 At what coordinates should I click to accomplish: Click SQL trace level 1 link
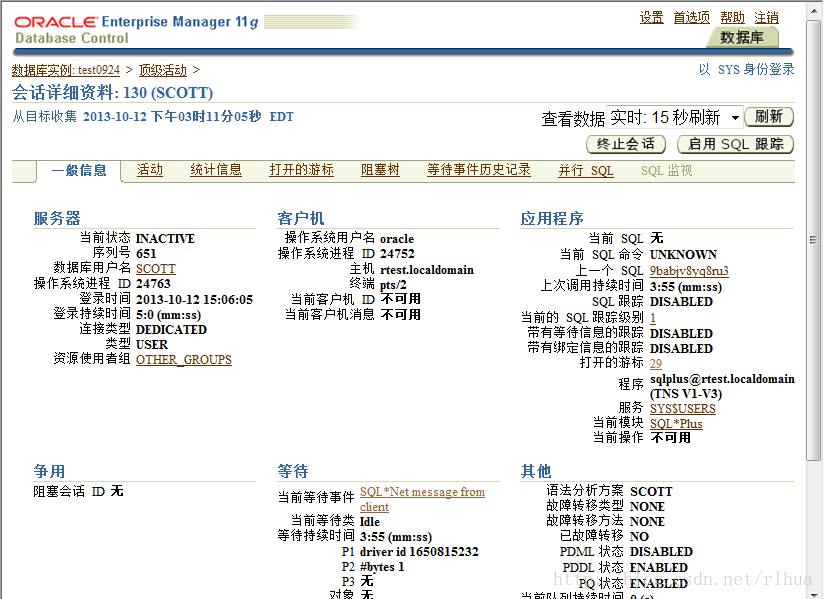point(653,318)
